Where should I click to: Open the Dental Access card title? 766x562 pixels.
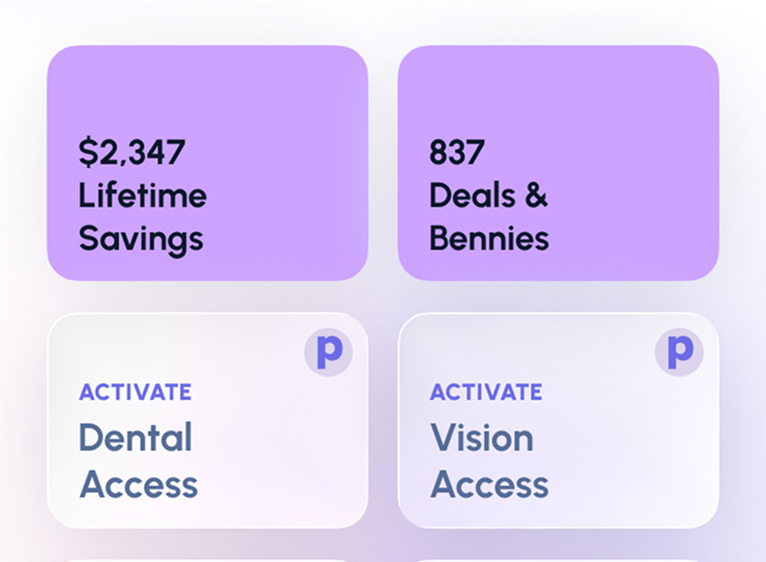tap(139, 461)
